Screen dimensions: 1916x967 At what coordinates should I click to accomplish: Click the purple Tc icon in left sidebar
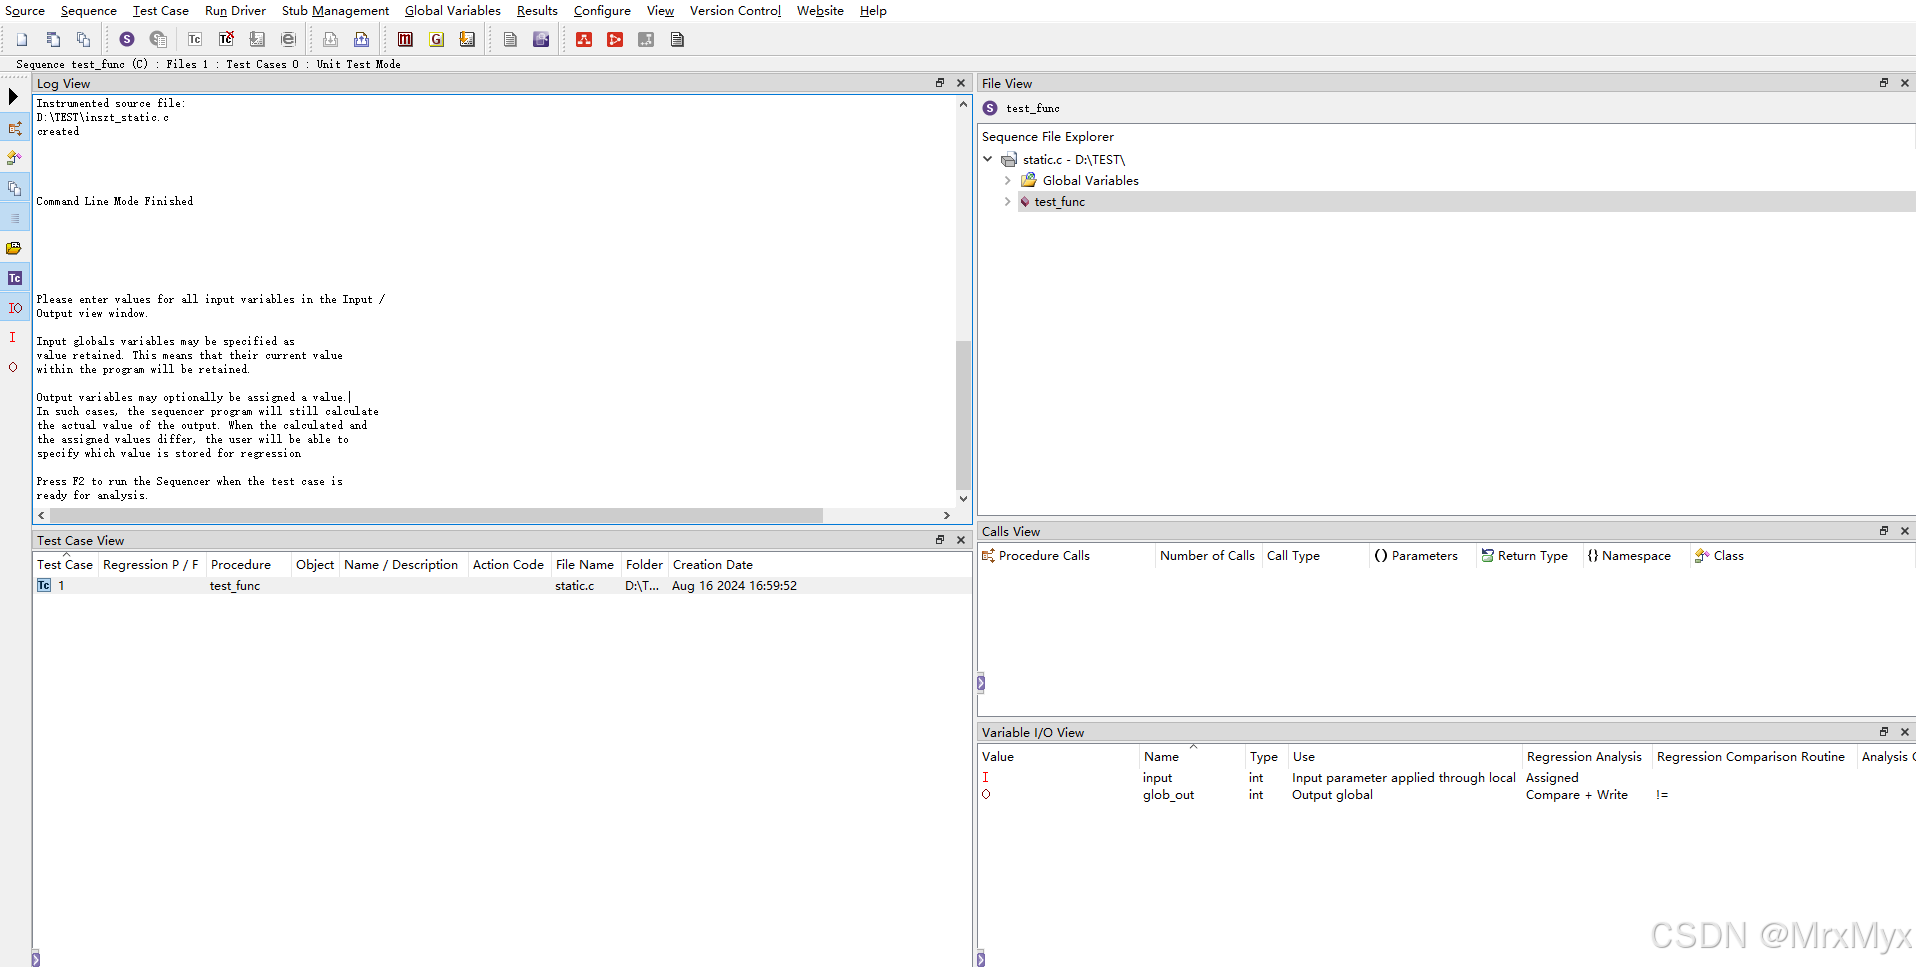point(15,278)
